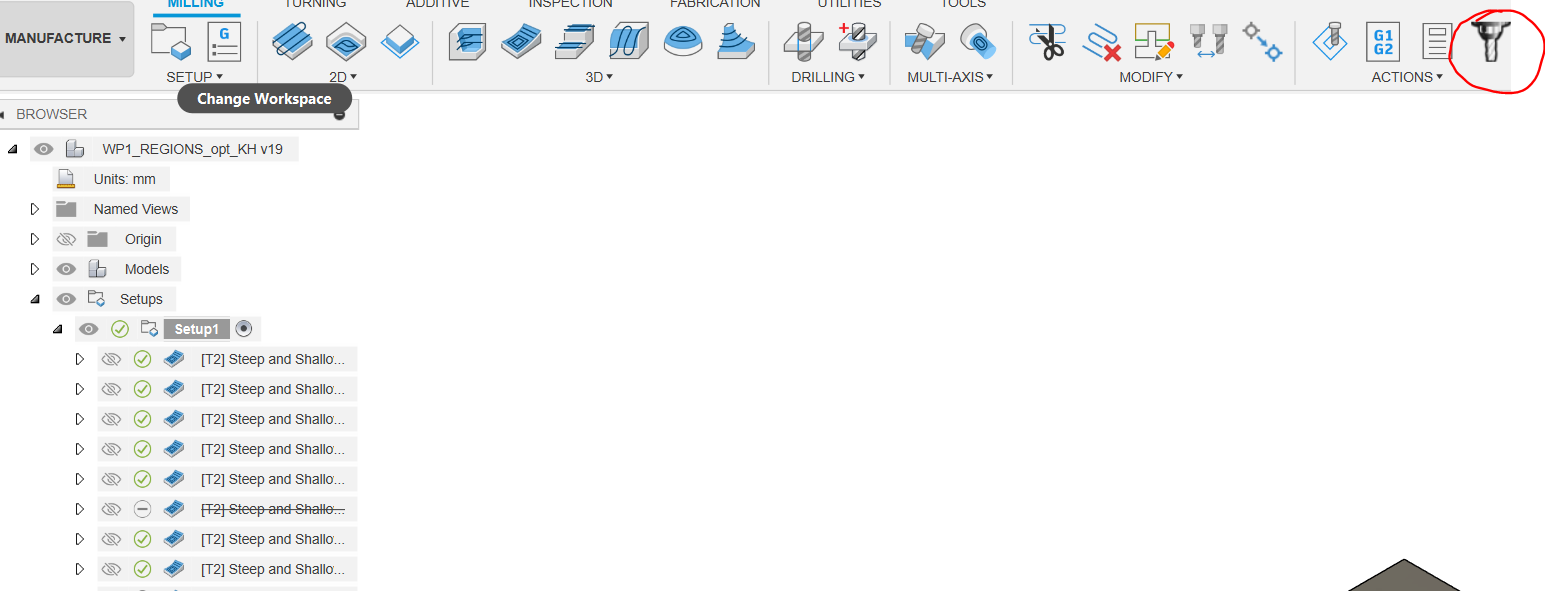Open Post Process G1 G2 icon
This screenshot has height=591, width=1545.
click(x=1383, y=42)
